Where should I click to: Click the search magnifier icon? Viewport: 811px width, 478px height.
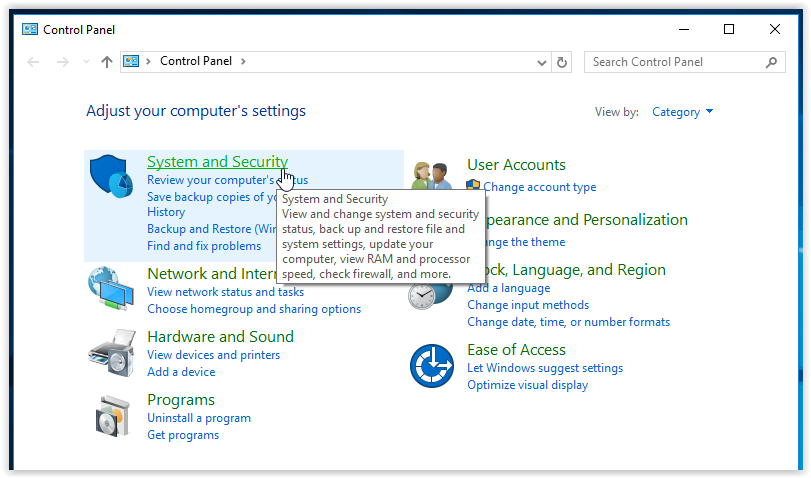point(771,62)
